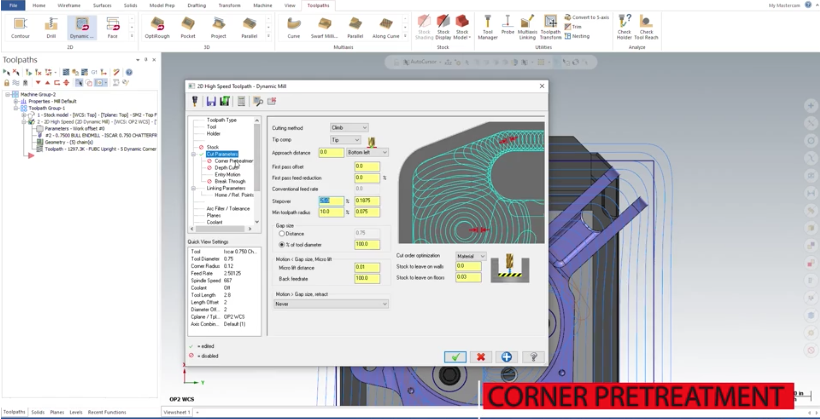
Task: Choose the Project 3D toolpath
Action: pyautogui.click(x=219, y=28)
